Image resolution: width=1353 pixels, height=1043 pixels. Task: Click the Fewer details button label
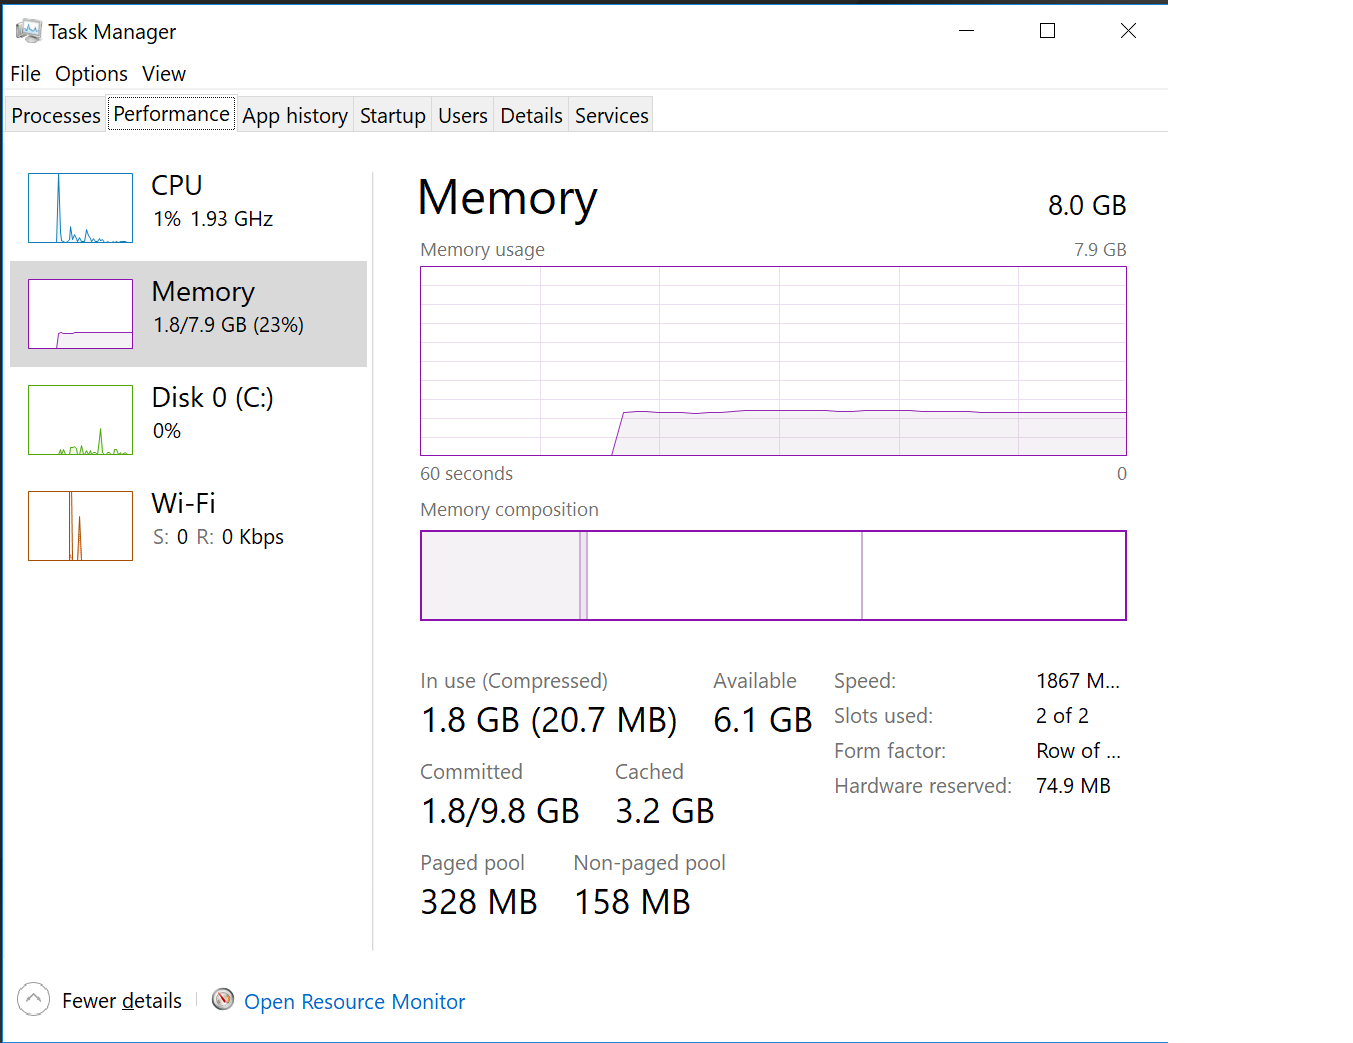(122, 1001)
